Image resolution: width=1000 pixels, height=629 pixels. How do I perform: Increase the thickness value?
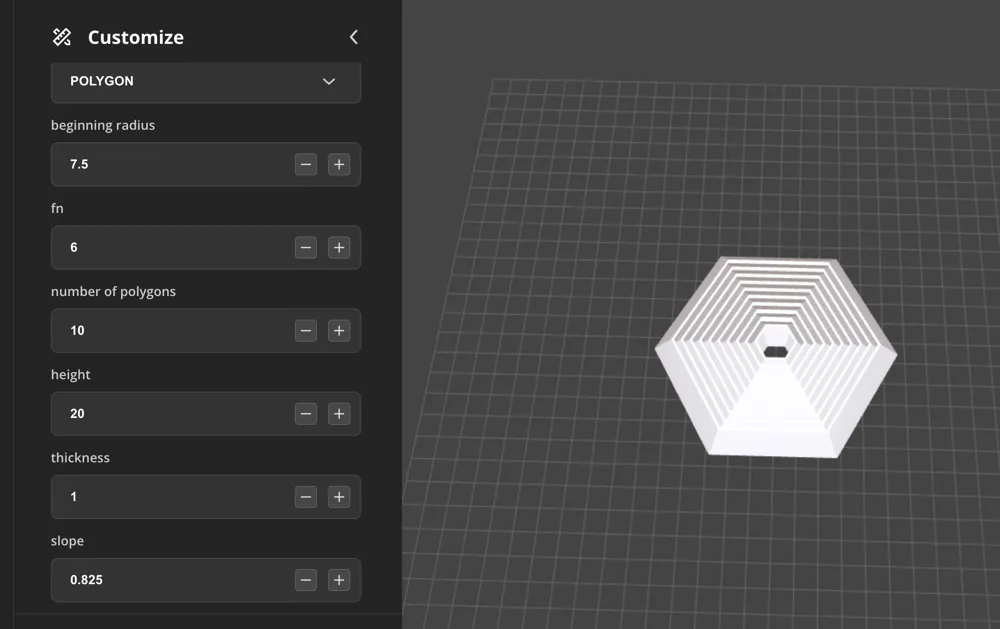[339, 497]
